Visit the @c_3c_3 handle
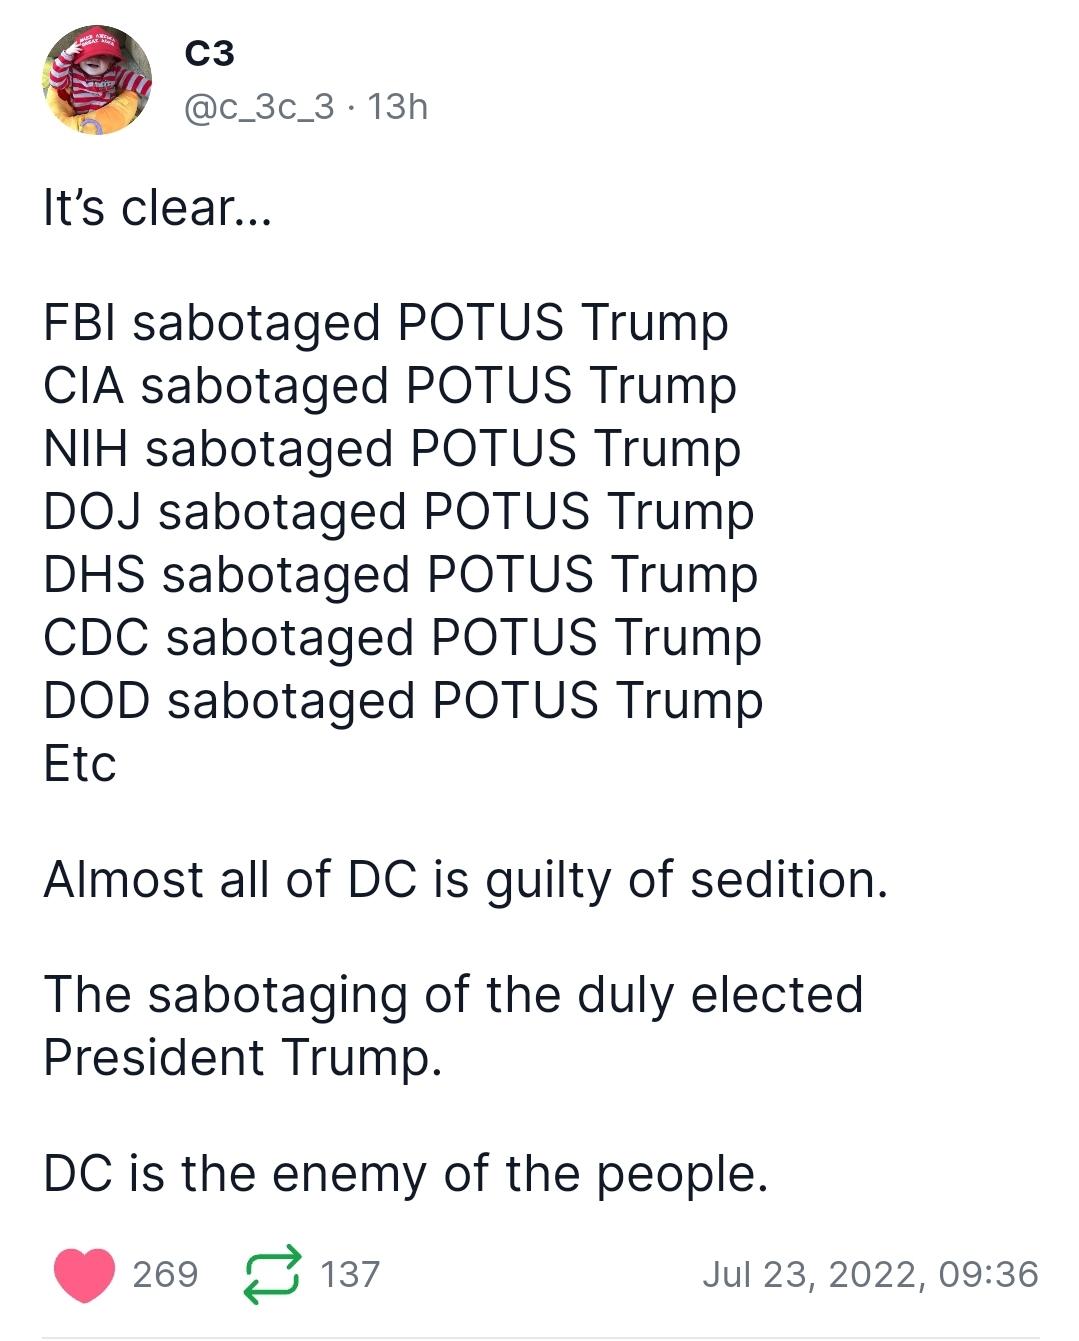 (260, 106)
